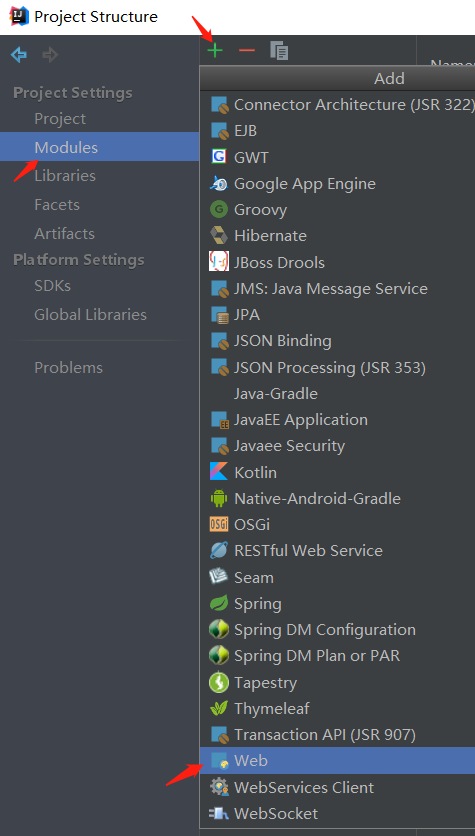Click the Google App Engine icon

pyautogui.click(x=219, y=183)
